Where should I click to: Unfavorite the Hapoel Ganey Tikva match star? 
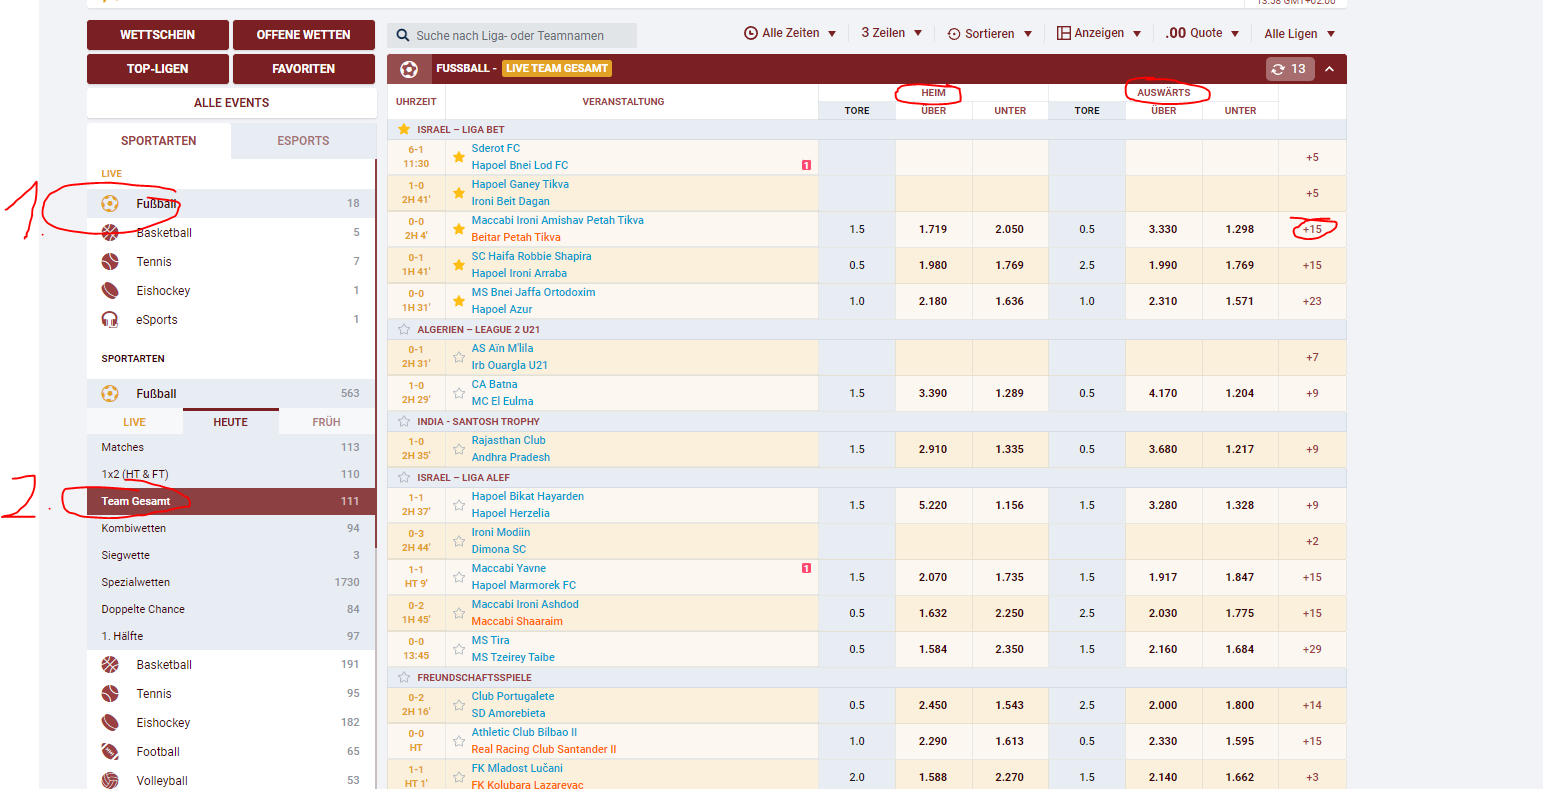(459, 193)
